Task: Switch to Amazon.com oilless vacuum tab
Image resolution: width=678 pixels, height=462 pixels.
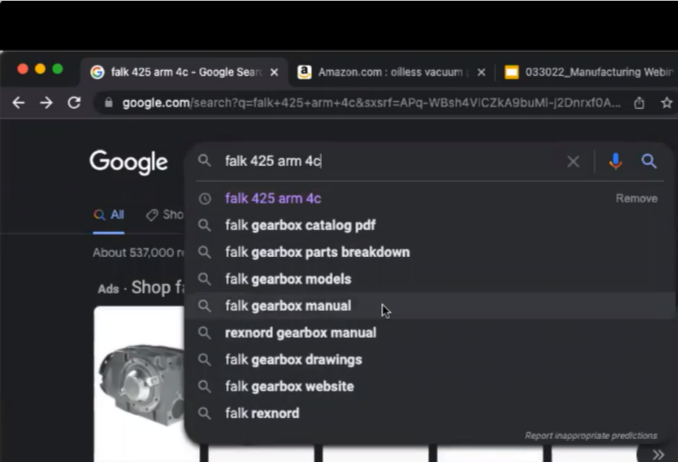Action: tap(391, 72)
